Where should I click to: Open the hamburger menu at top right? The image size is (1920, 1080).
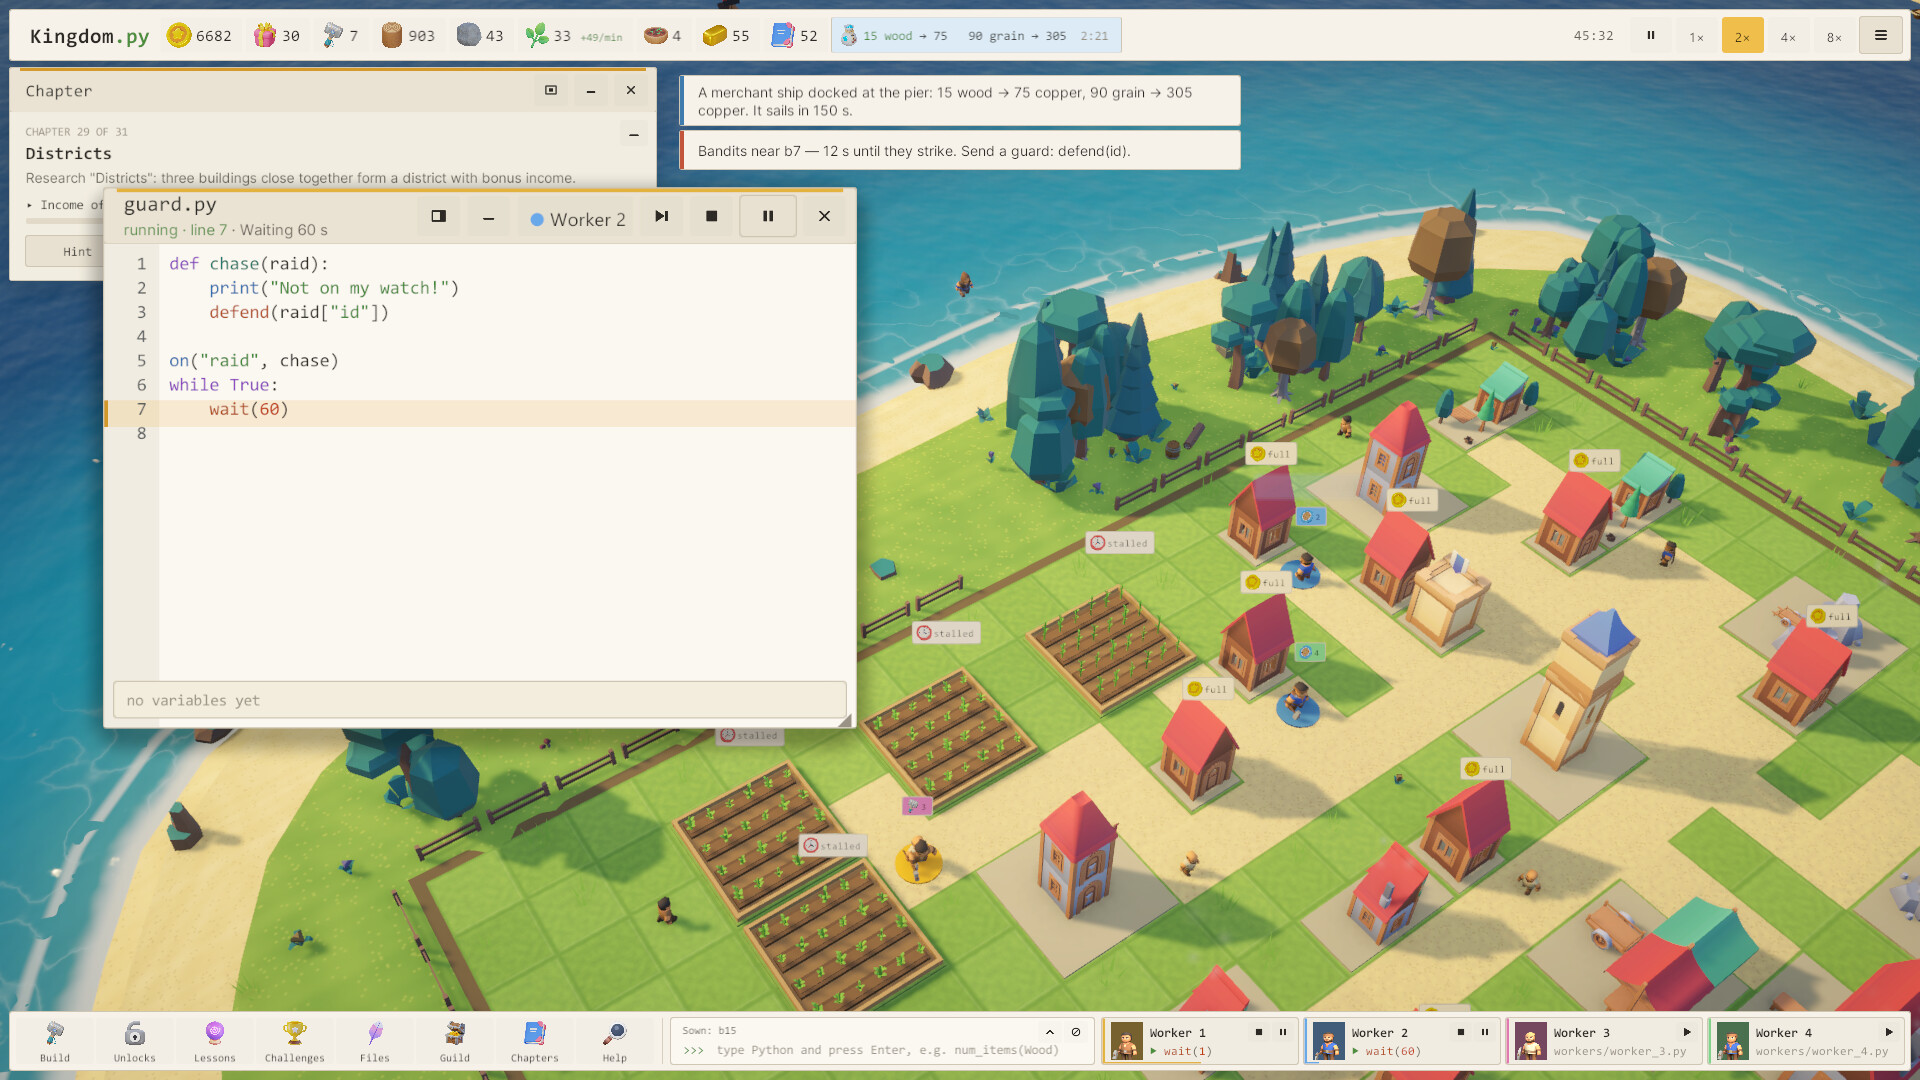(x=1881, y=36)
